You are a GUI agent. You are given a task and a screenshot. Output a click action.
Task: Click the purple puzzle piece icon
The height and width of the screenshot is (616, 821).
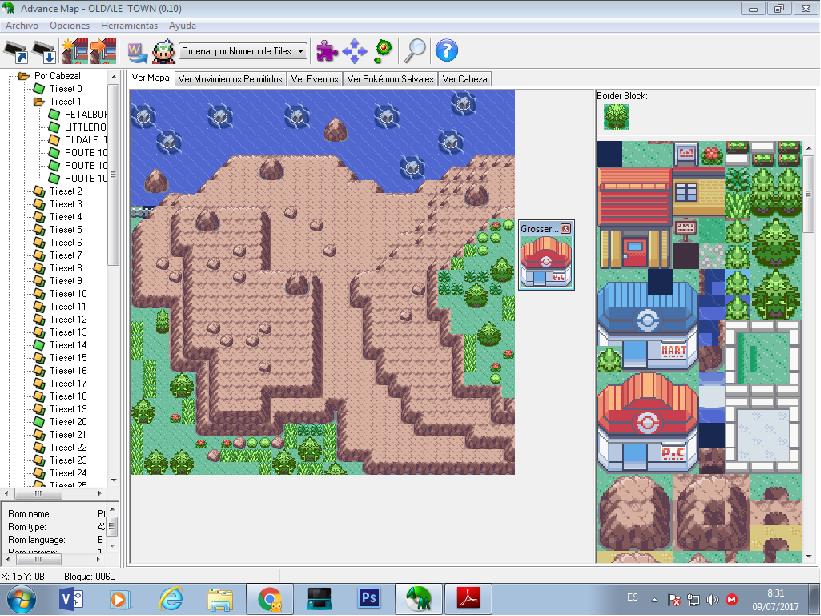[x=326, y=50]
